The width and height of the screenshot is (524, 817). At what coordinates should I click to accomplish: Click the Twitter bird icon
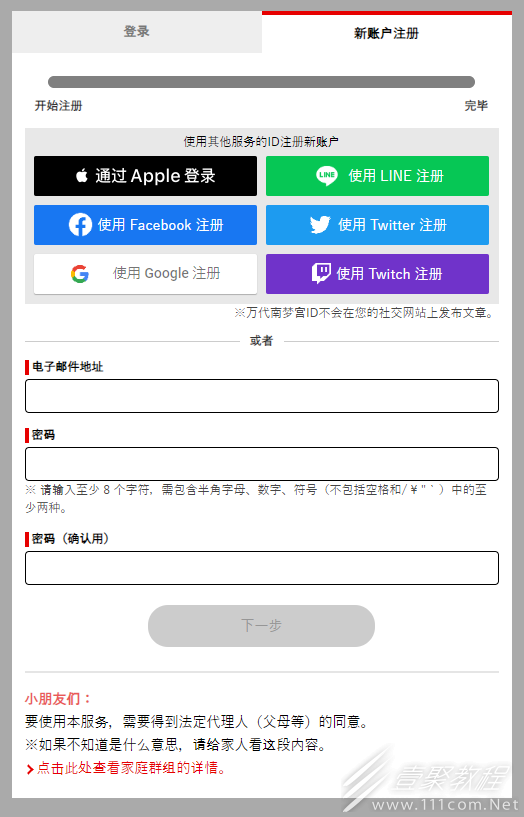pyautogui.click(x=320, y=225)
